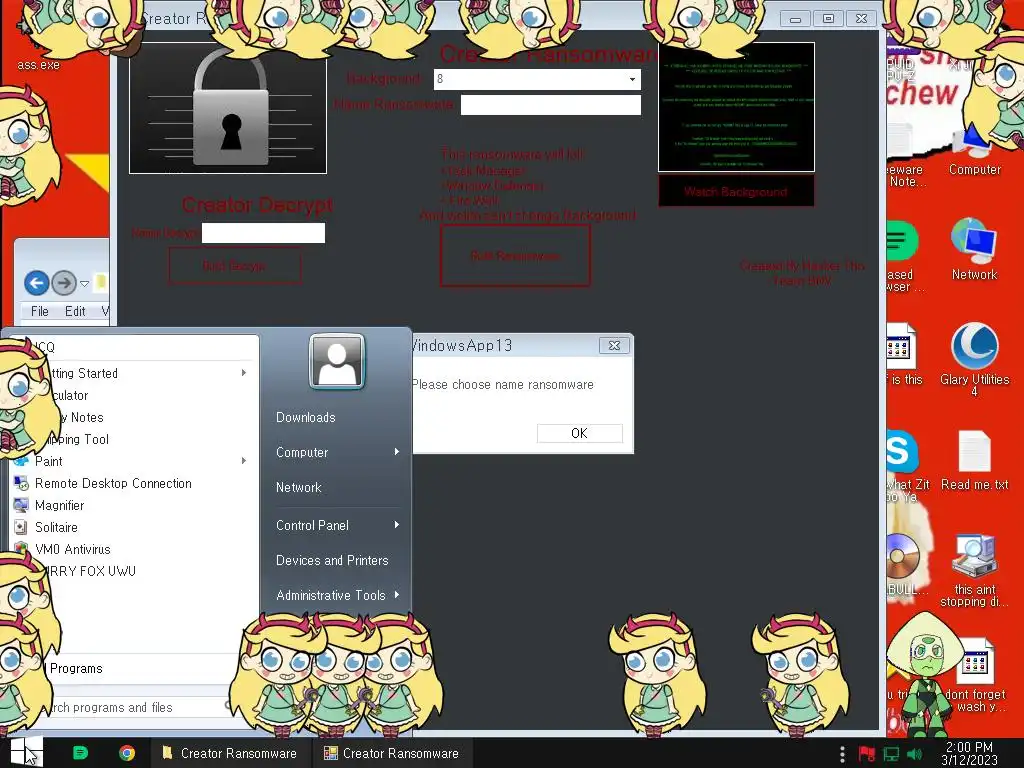Open Network in the Start menu
Image resolution: width=1024 pixels, height=768 pixels.
298,487
